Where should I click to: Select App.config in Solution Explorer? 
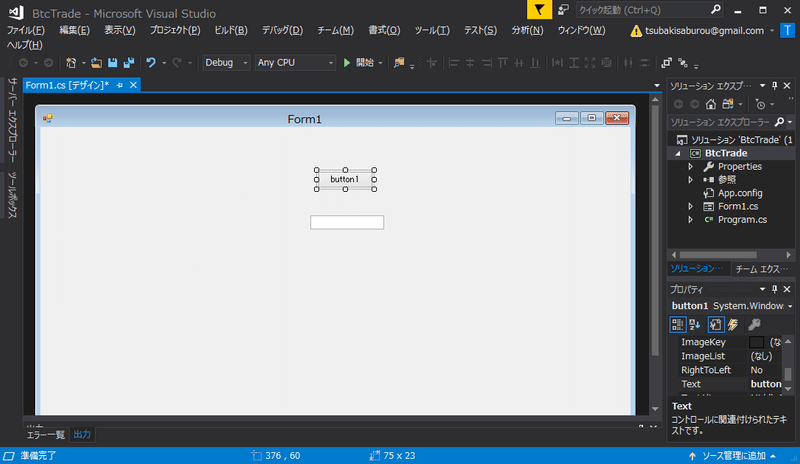click(x=740, y=193)
